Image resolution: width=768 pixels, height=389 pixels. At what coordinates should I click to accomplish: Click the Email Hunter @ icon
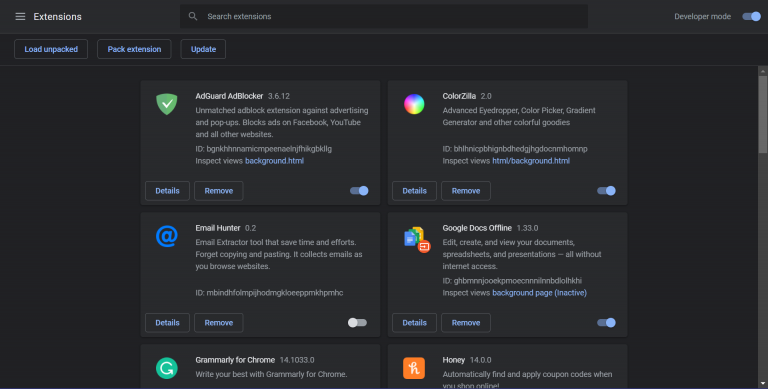click(167, 236)
